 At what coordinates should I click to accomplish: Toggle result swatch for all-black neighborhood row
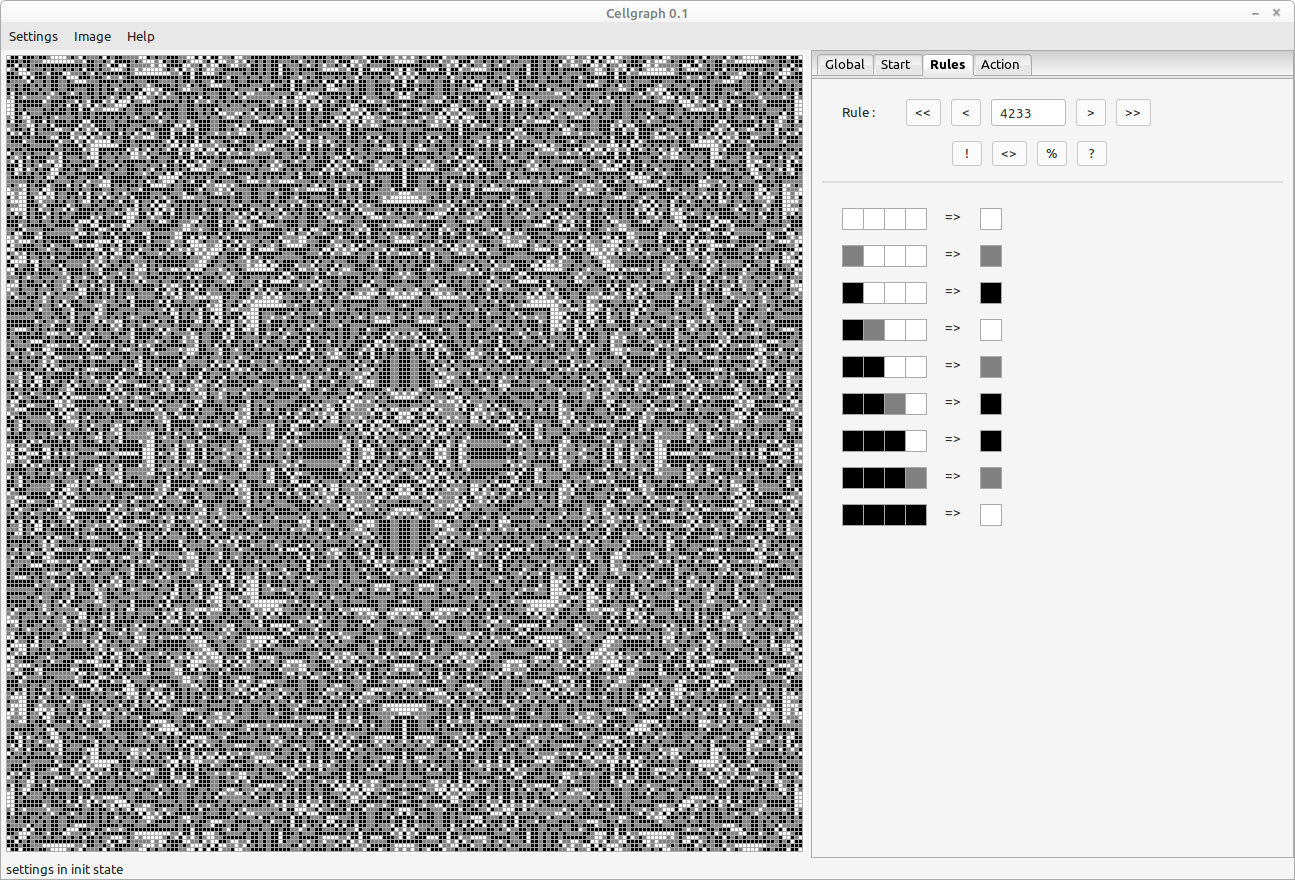[991, 515]
